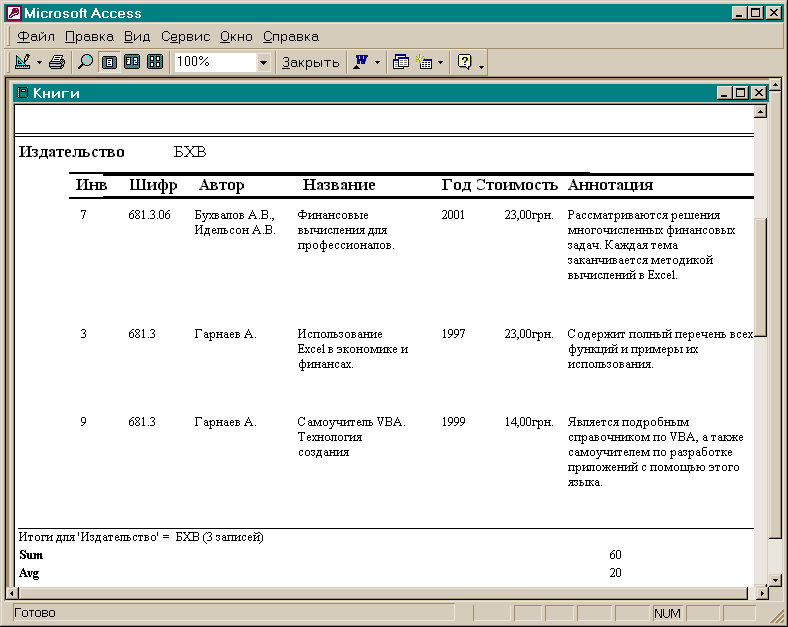Minimize the Microsoft Access window
This screenshot has width=788, height=627.
pyautogui.click(x=739, y=13)
